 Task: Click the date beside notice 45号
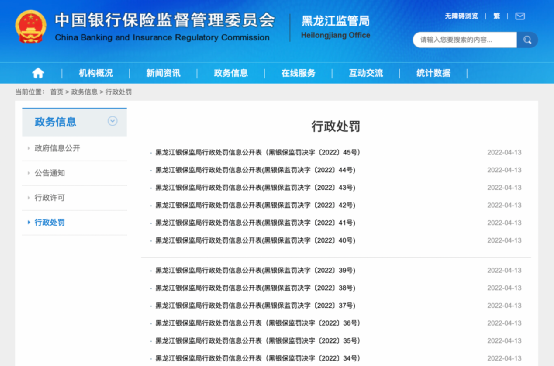504,152
